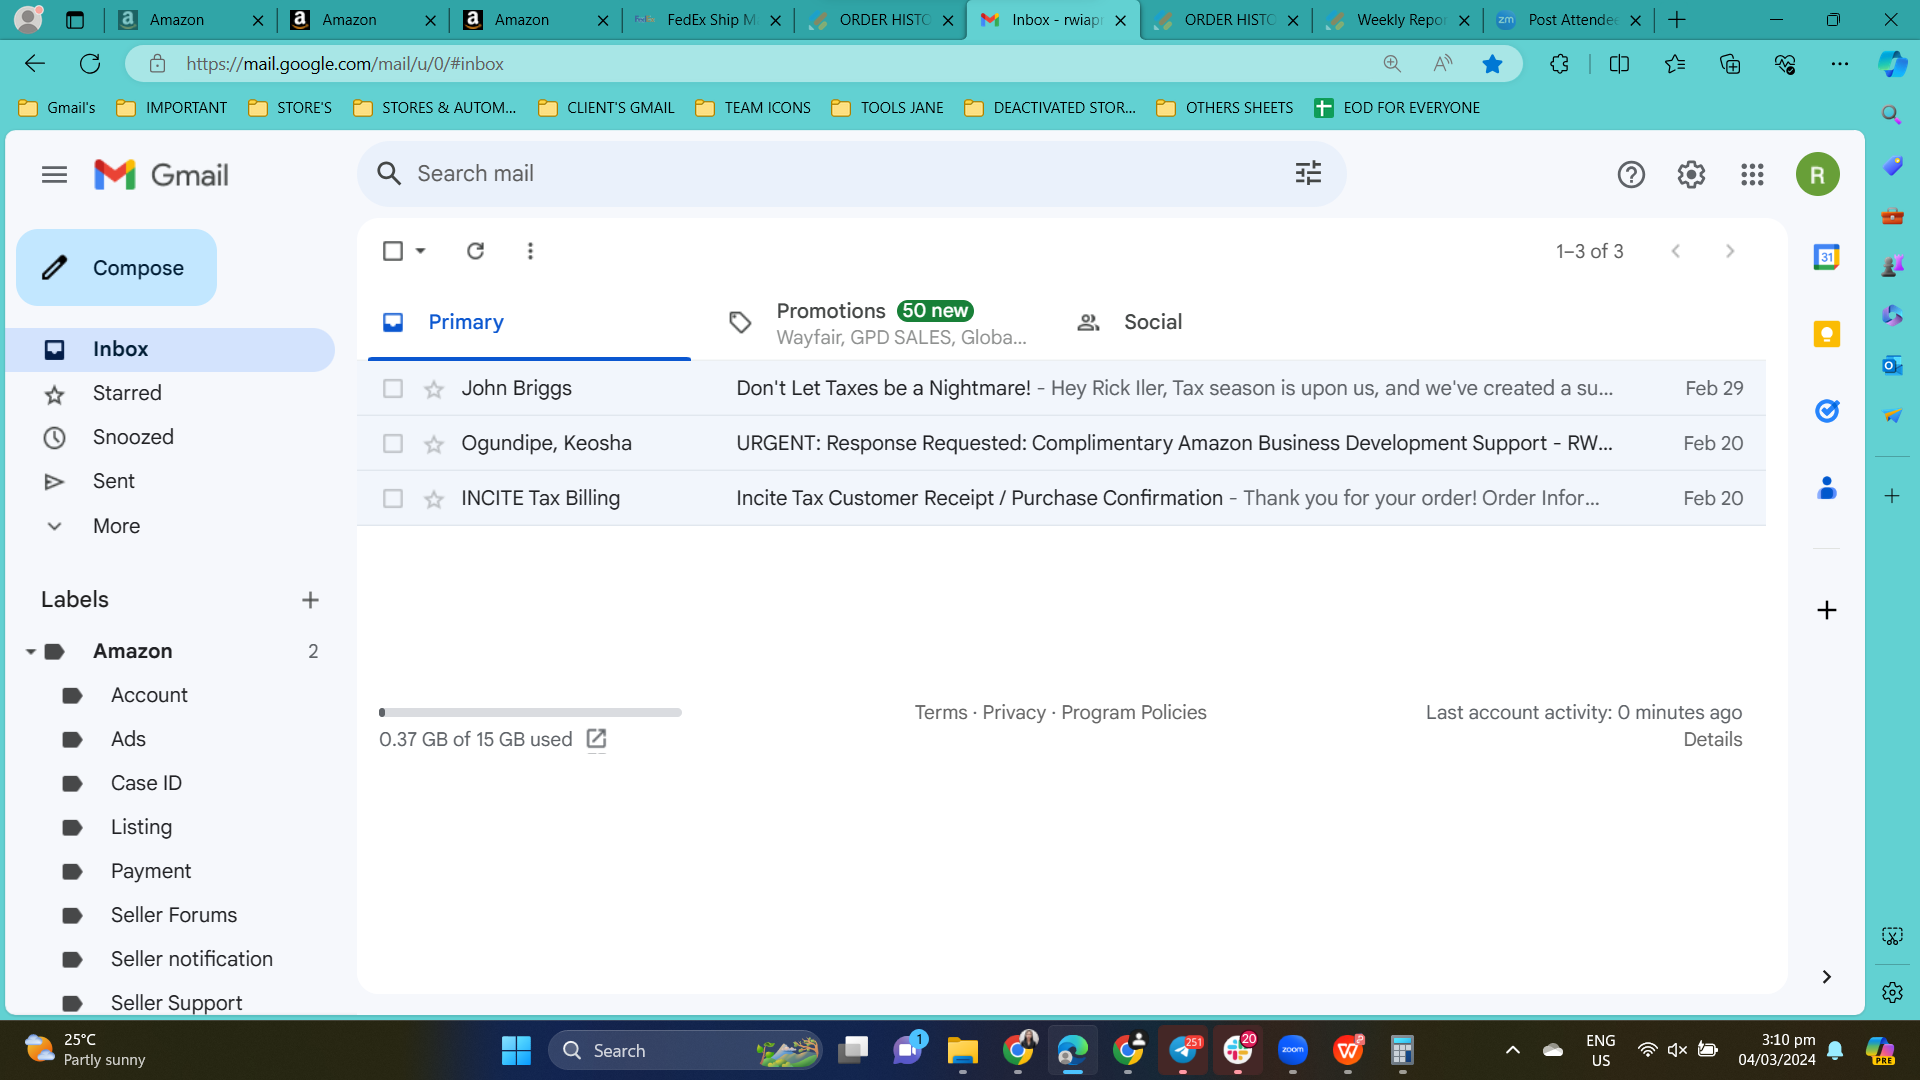Open the Edge tab actions menu
Screen dimensions: 1920x1080
point(75,20)
